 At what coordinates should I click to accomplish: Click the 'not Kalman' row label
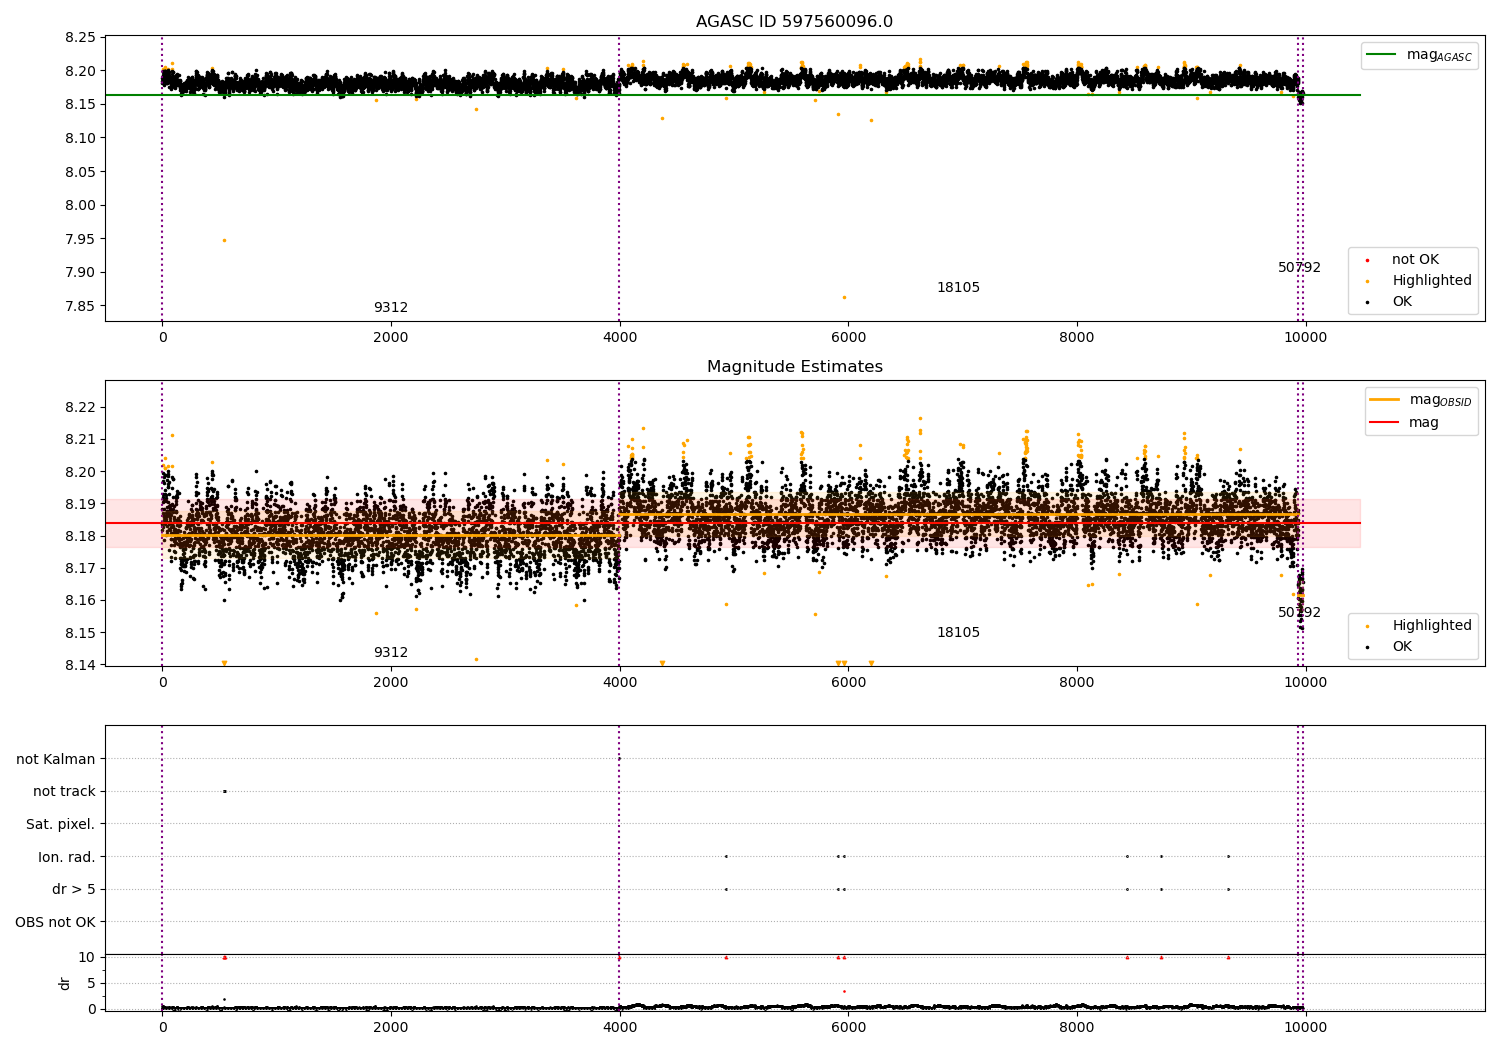point(55,759)
